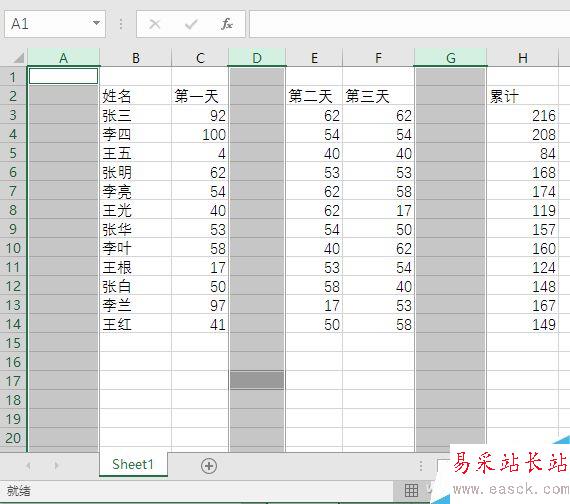
Task: Select column H header
Action: tap(522, 58)
